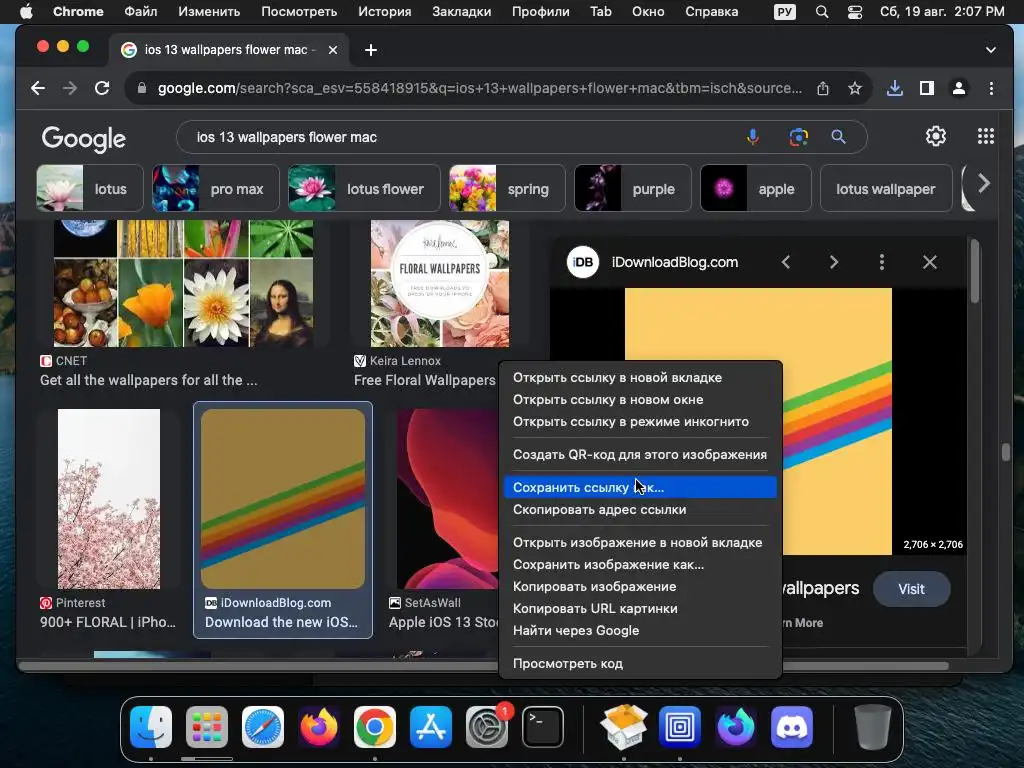Open macOS Control Center icon
Viewport: 1024px width, 768px height.
click(855, 12)
